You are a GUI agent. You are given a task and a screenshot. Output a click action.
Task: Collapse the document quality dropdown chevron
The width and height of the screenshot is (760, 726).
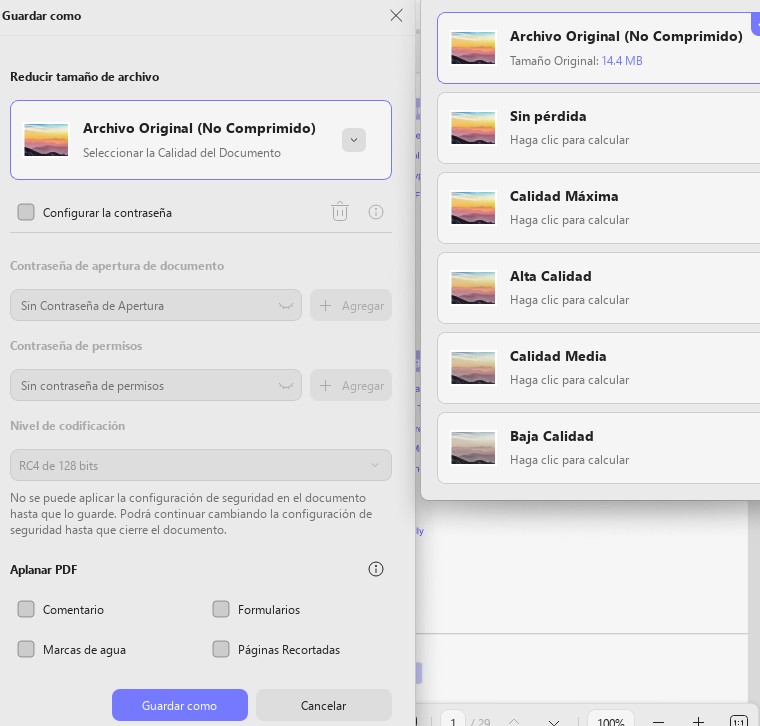pyautogui.click(x=354, y=140)
